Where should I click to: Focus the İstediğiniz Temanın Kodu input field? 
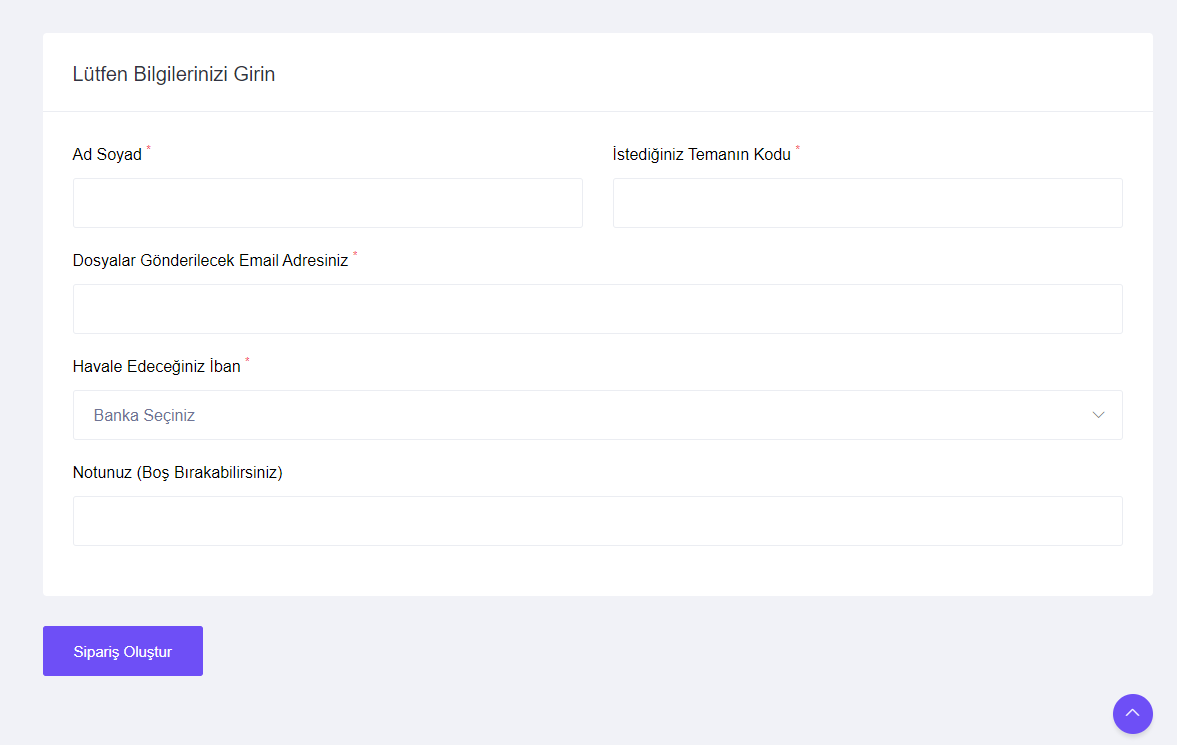tap(868, 203)
